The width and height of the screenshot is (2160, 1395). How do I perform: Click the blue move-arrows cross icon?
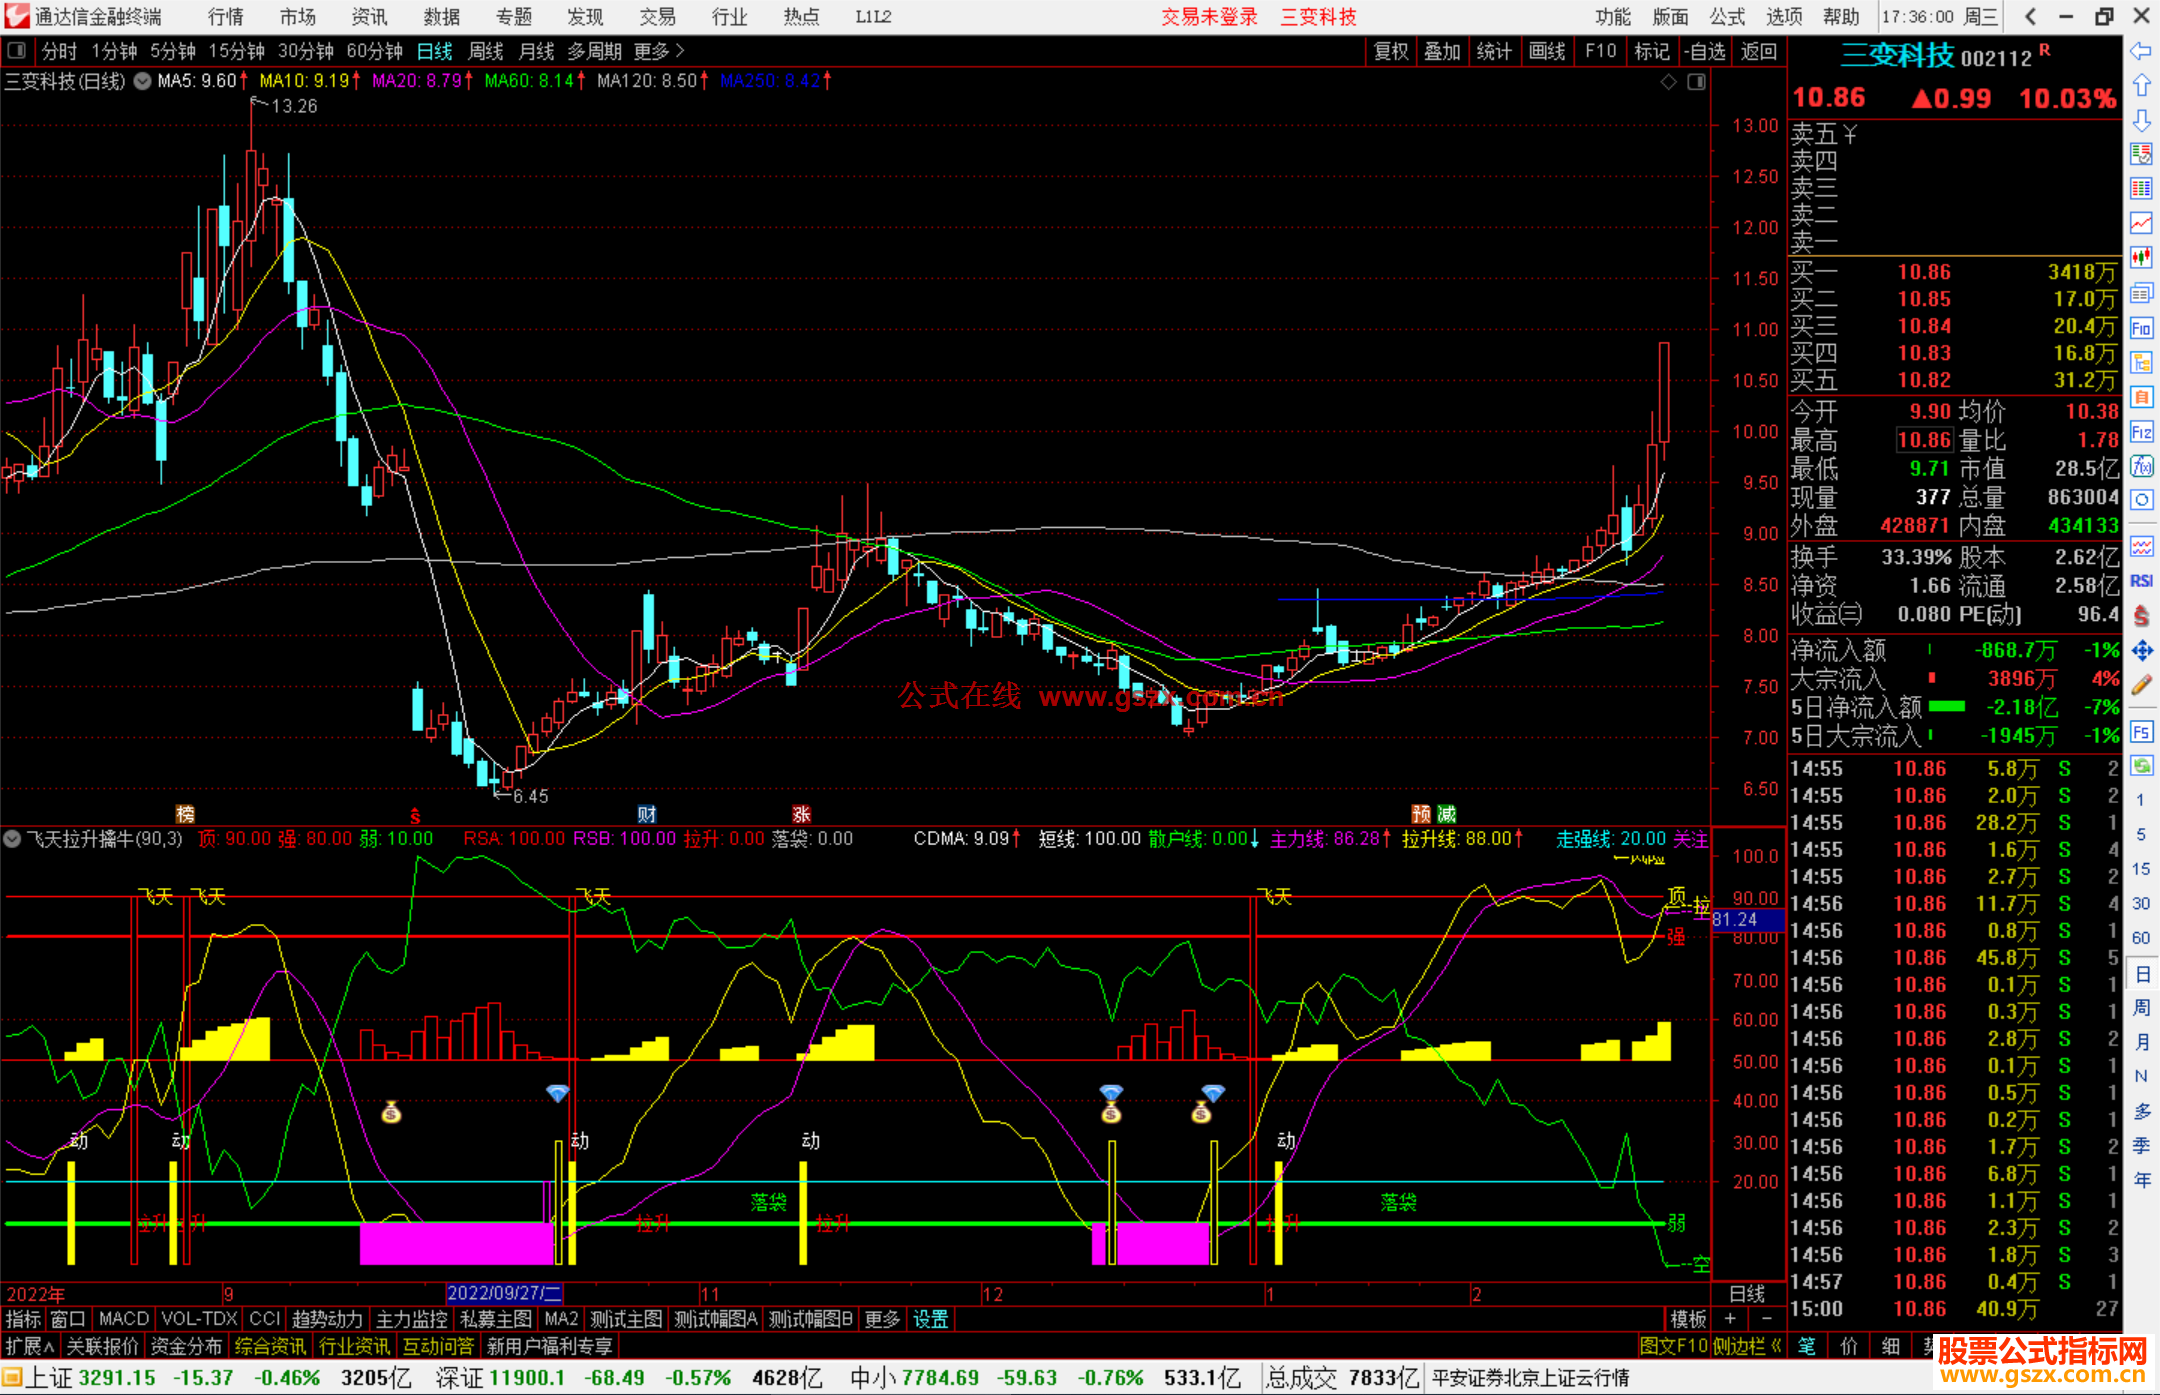pos(2141,651)
